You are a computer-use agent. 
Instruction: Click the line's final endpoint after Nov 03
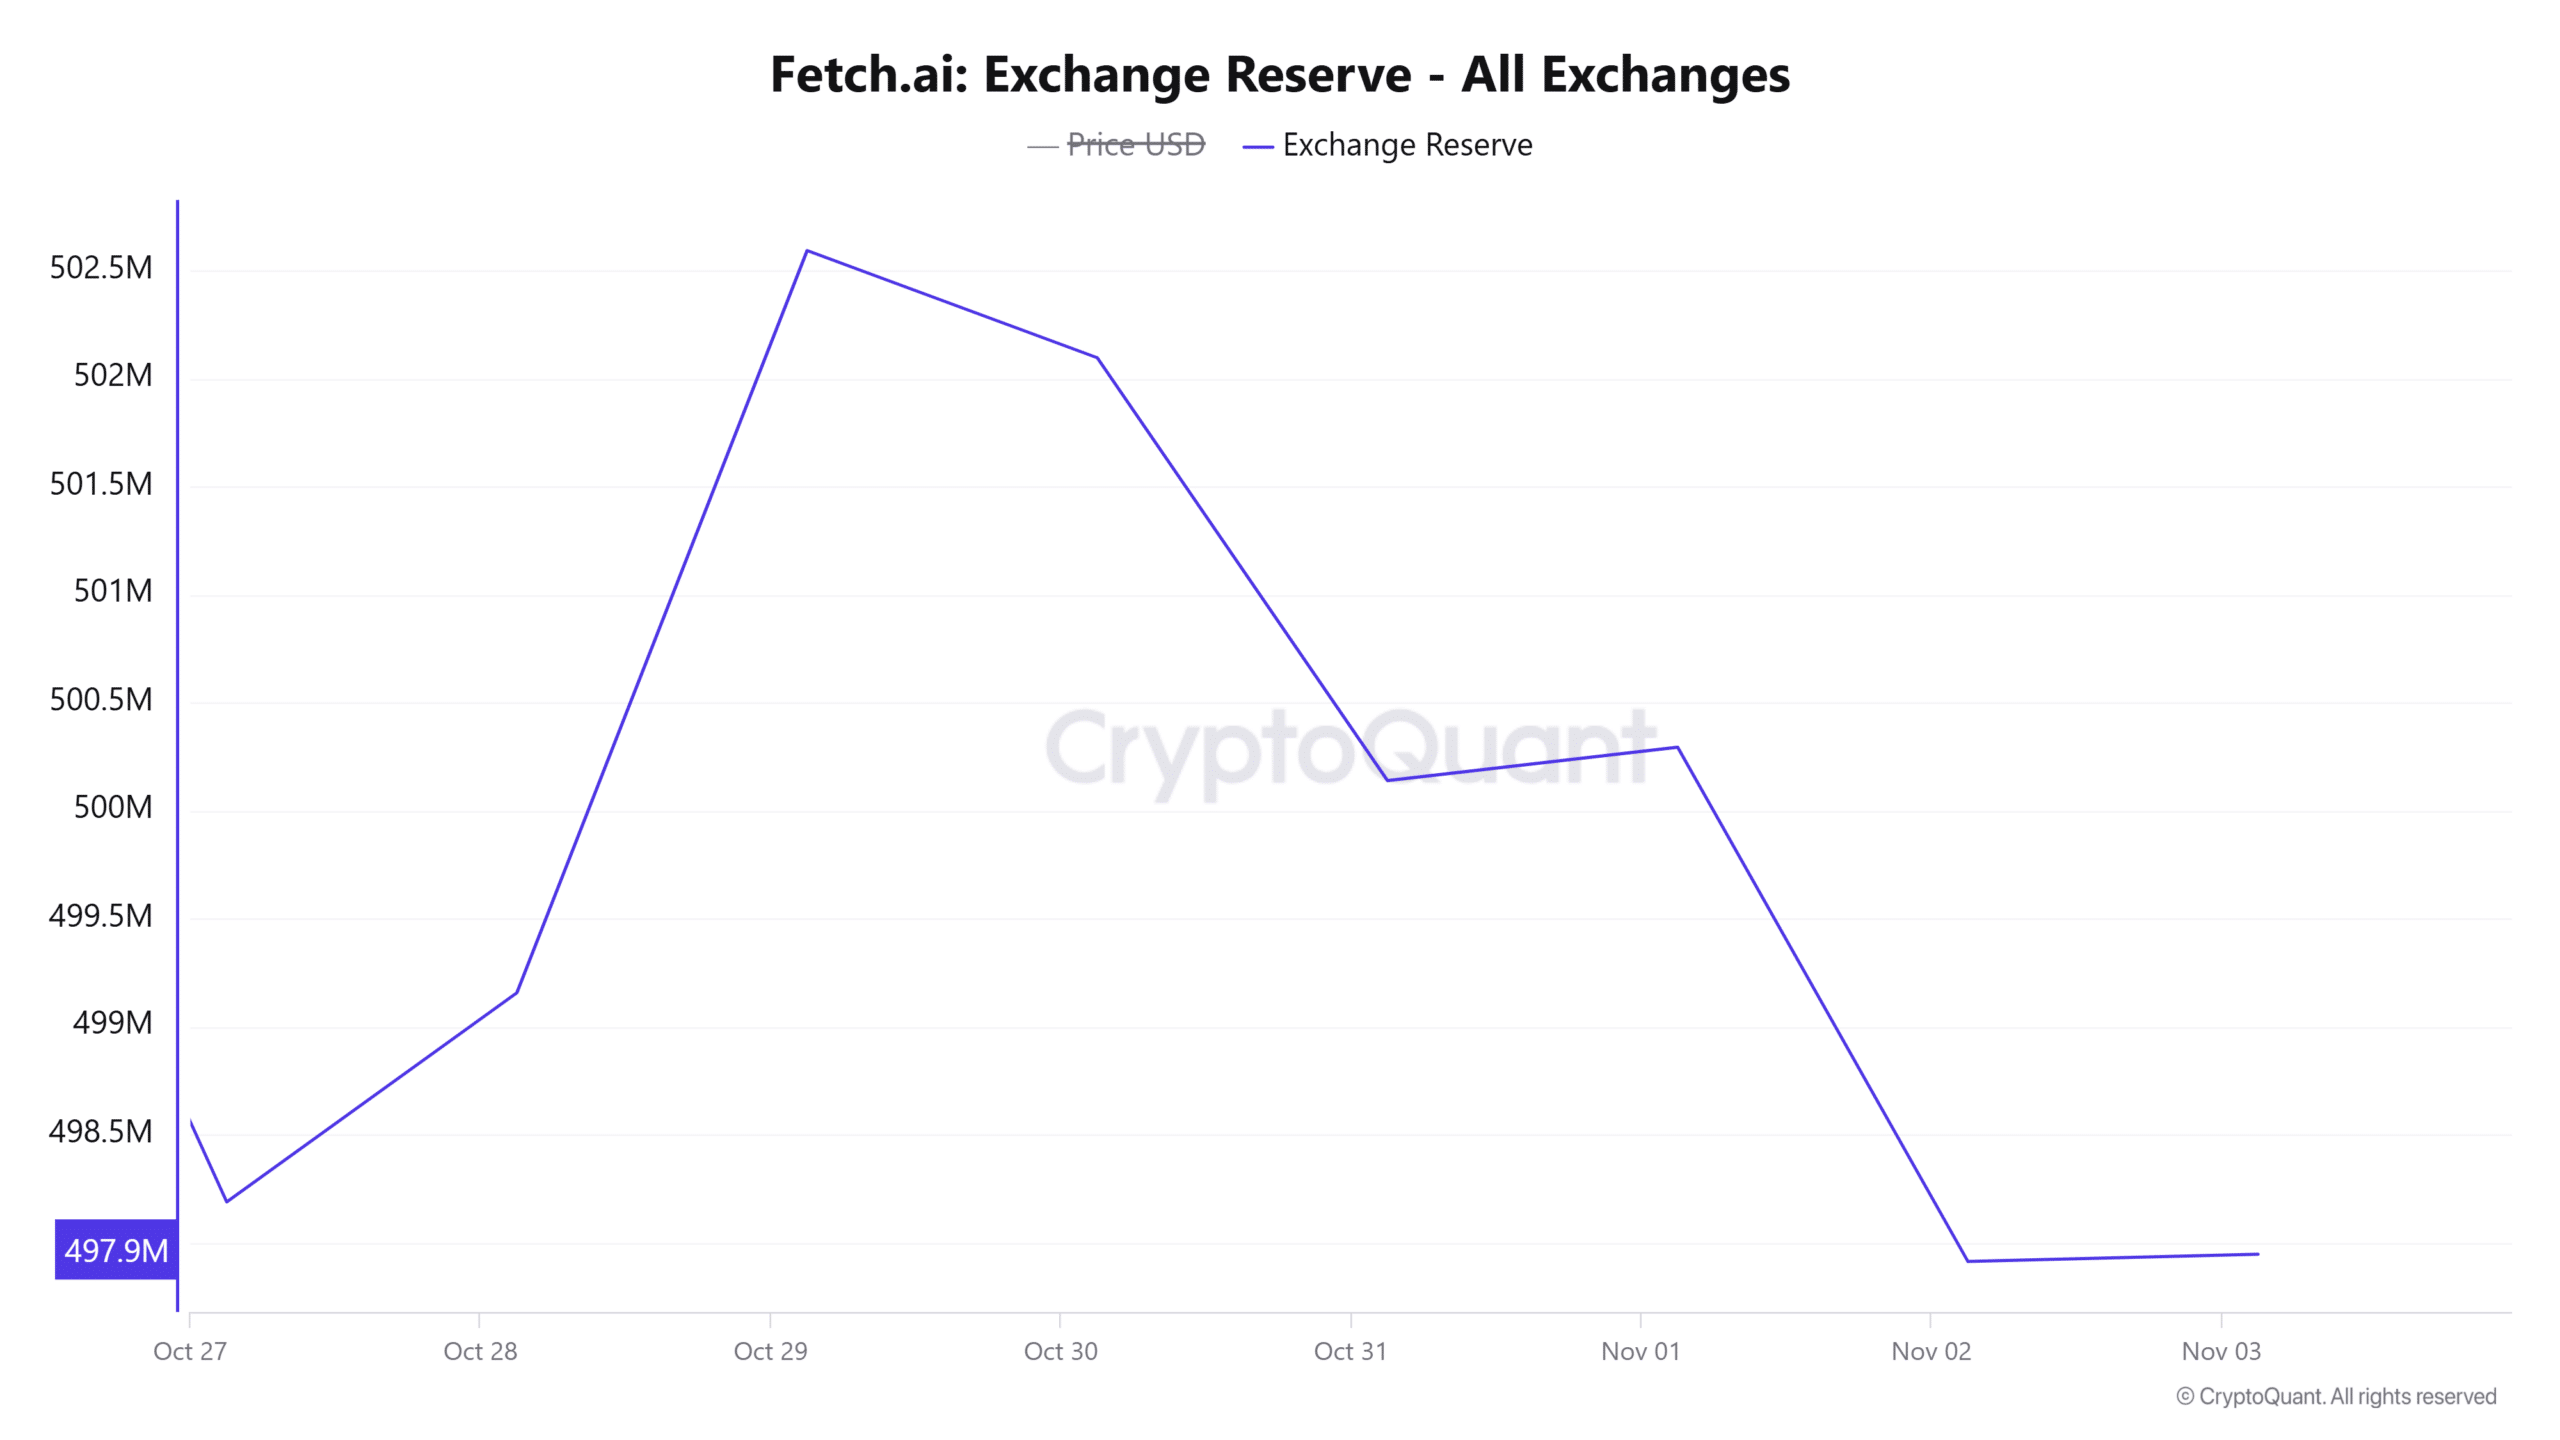tap(2258, 1254)
